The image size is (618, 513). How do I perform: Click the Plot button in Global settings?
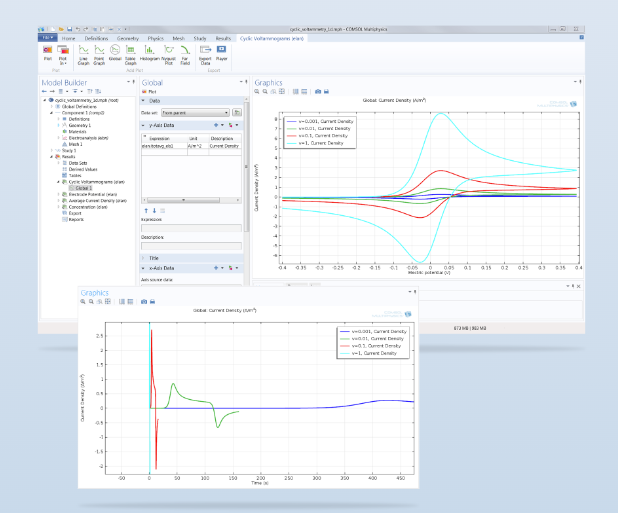[149, 91]
